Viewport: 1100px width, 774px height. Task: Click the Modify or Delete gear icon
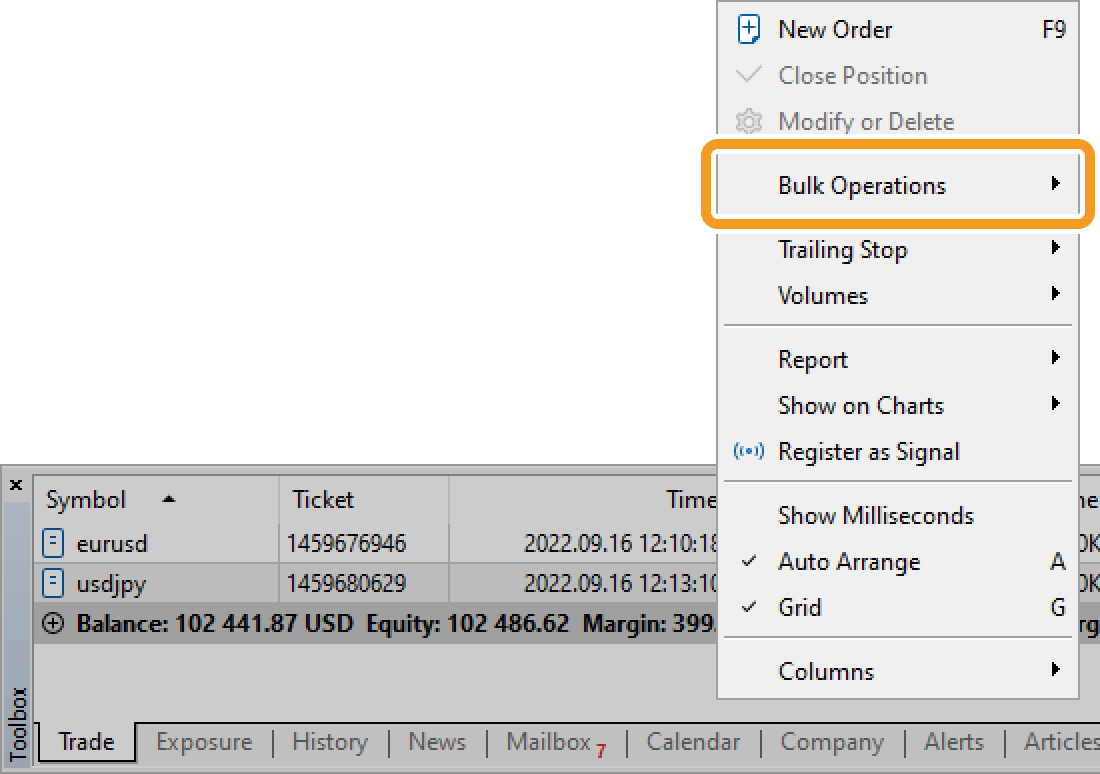(x=748, y=121)
